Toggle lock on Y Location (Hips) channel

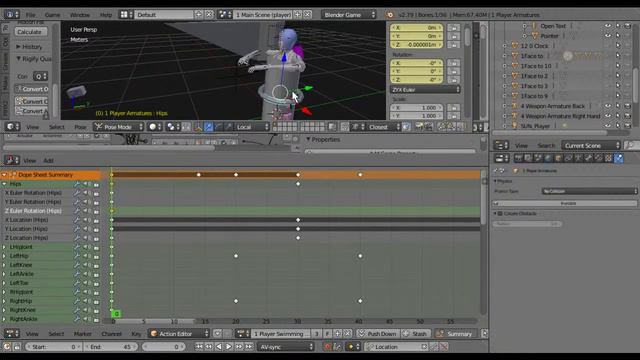(96, 229)
